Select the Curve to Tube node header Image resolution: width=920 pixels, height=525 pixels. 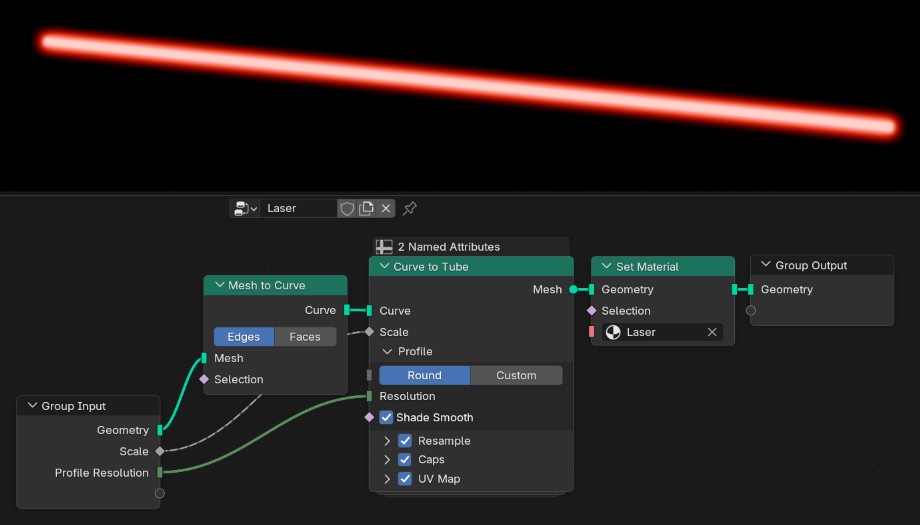click(471, 266)
